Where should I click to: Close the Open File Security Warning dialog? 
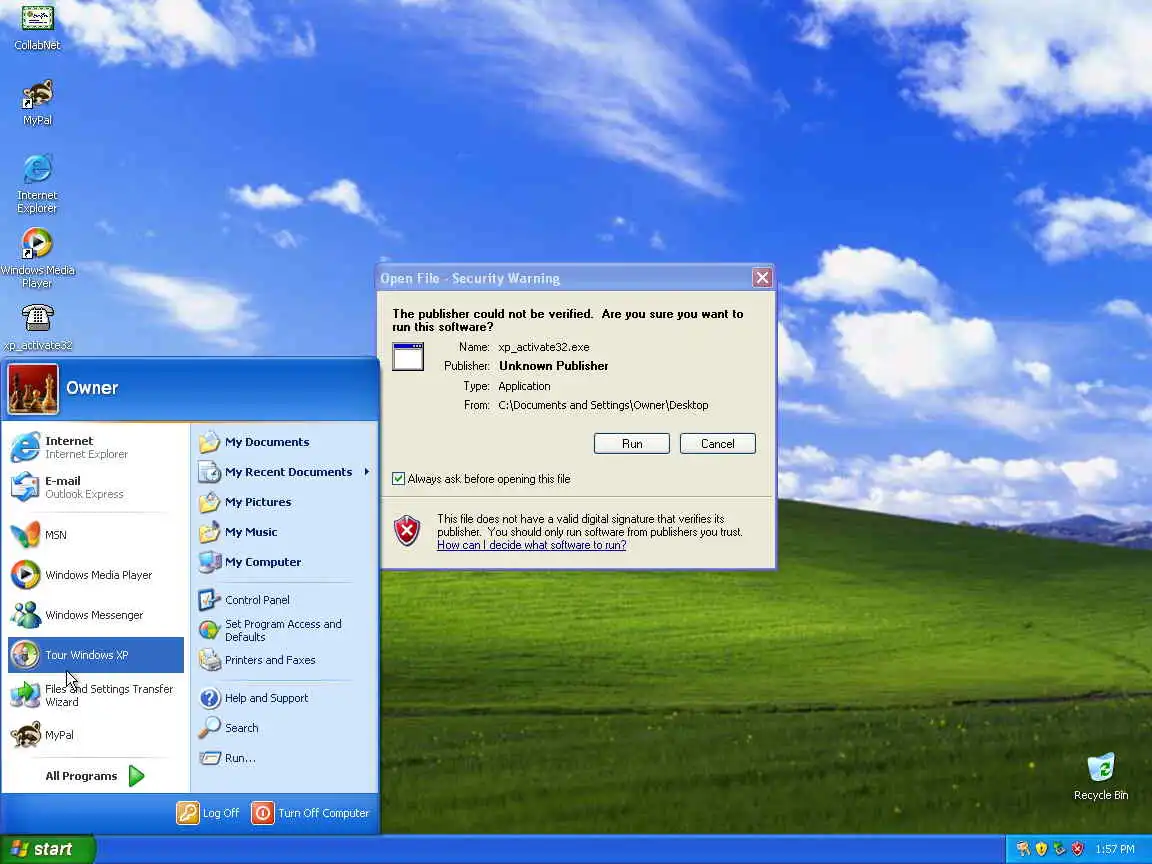[x=762, y=278]
